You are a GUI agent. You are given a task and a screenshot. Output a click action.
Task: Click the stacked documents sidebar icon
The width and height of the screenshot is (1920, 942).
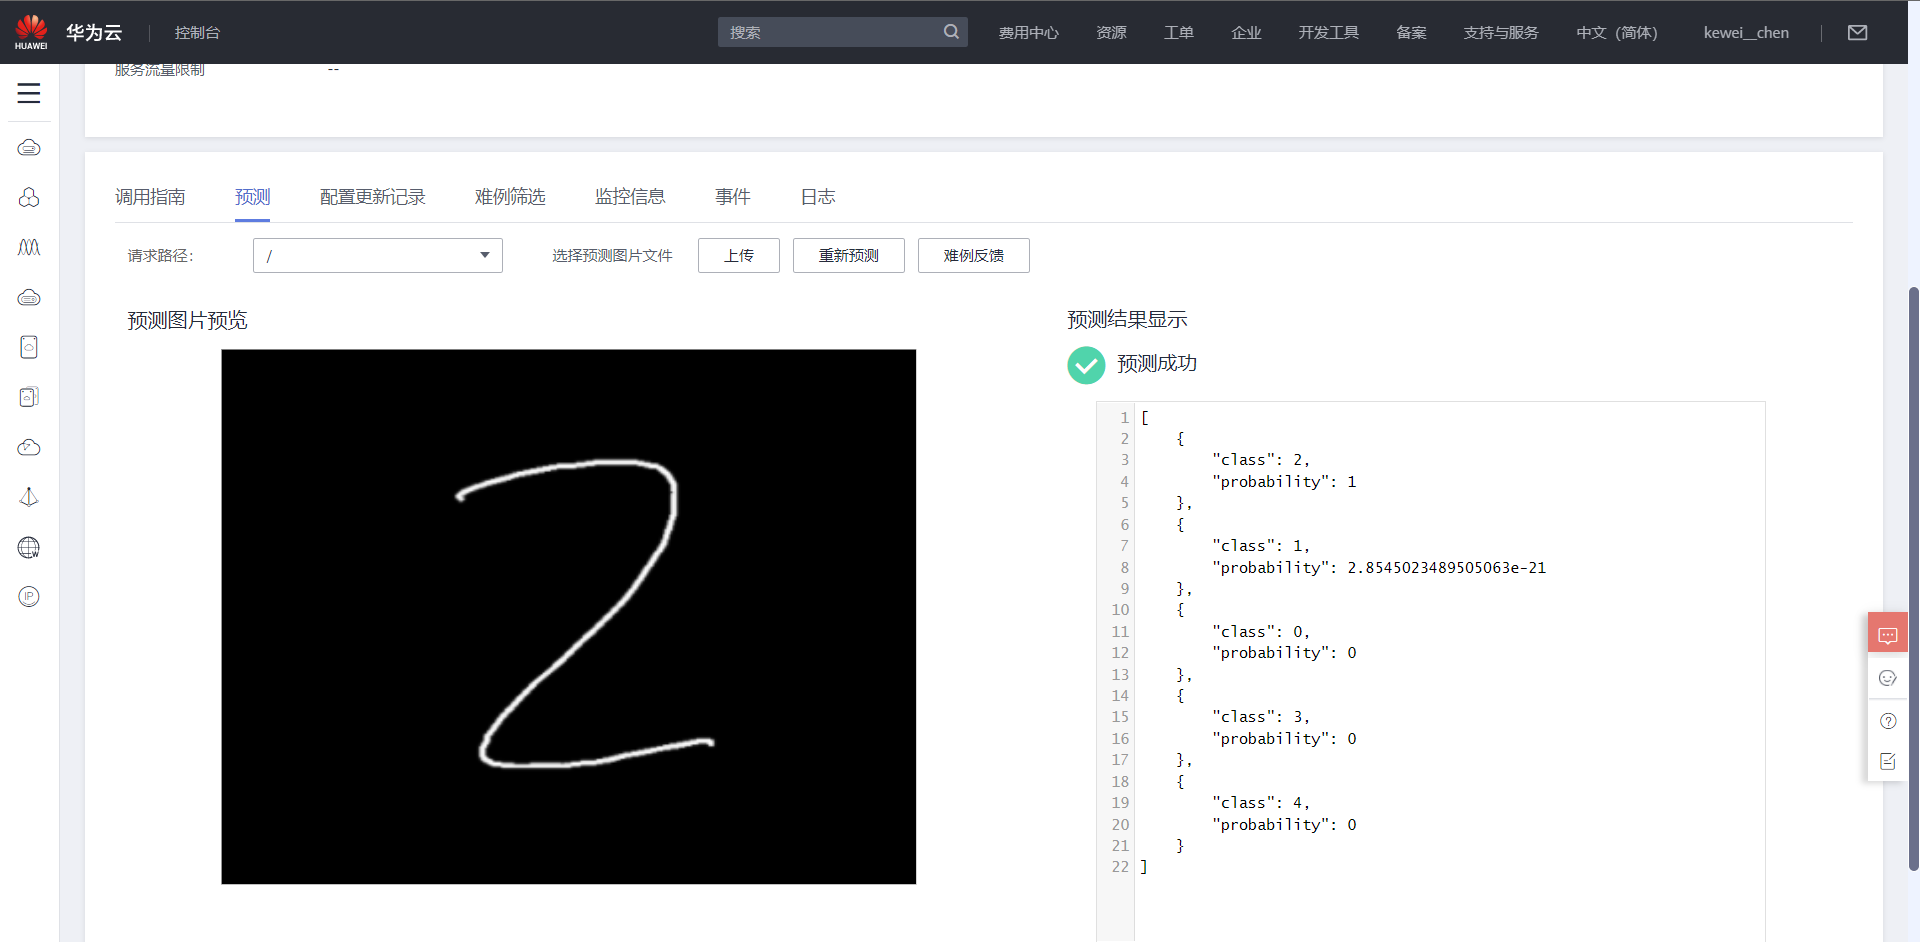29,397
